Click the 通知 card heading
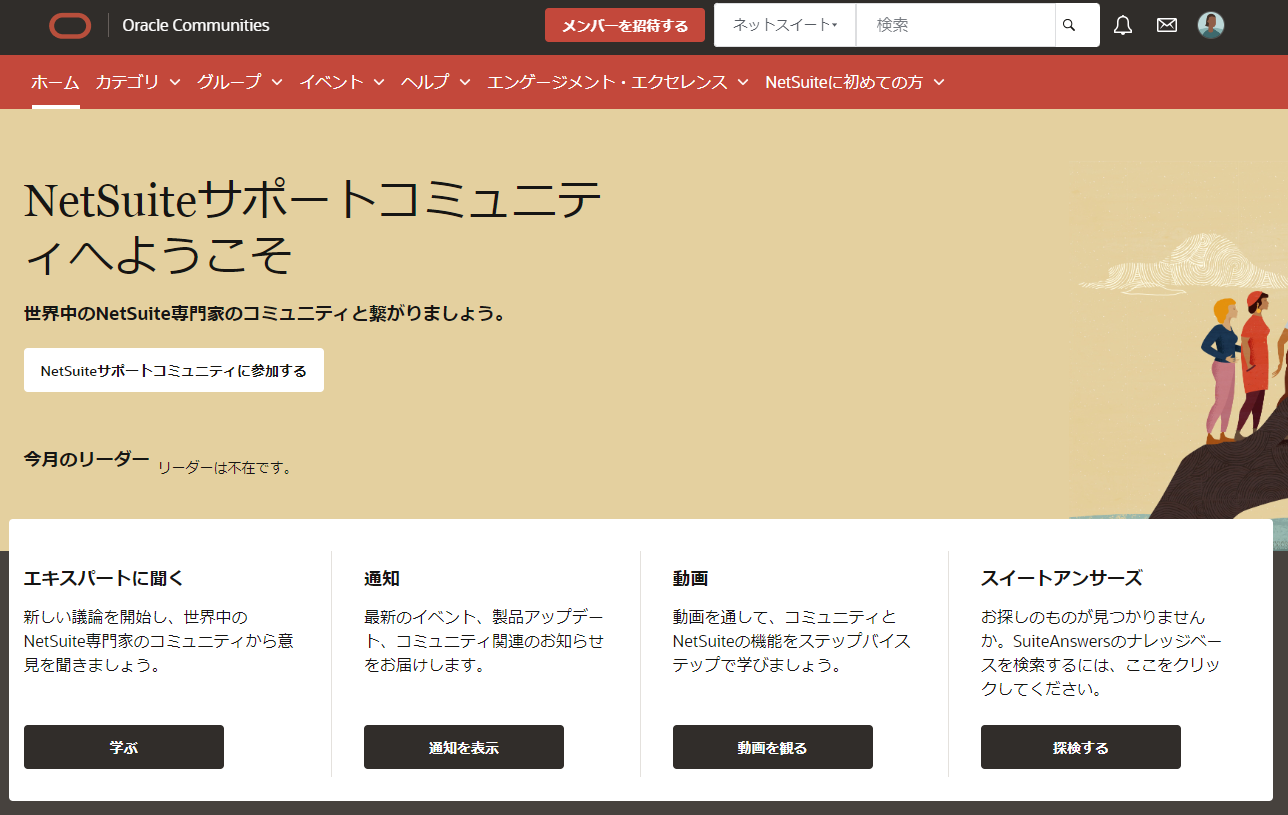 (382, 578)
